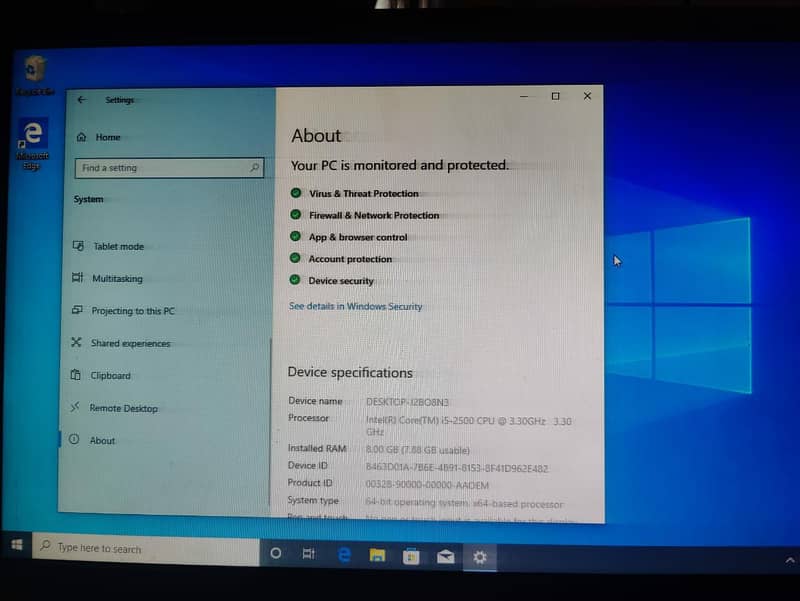
Task: Click the Projecting to this PC icon
Action: (77, 310)
